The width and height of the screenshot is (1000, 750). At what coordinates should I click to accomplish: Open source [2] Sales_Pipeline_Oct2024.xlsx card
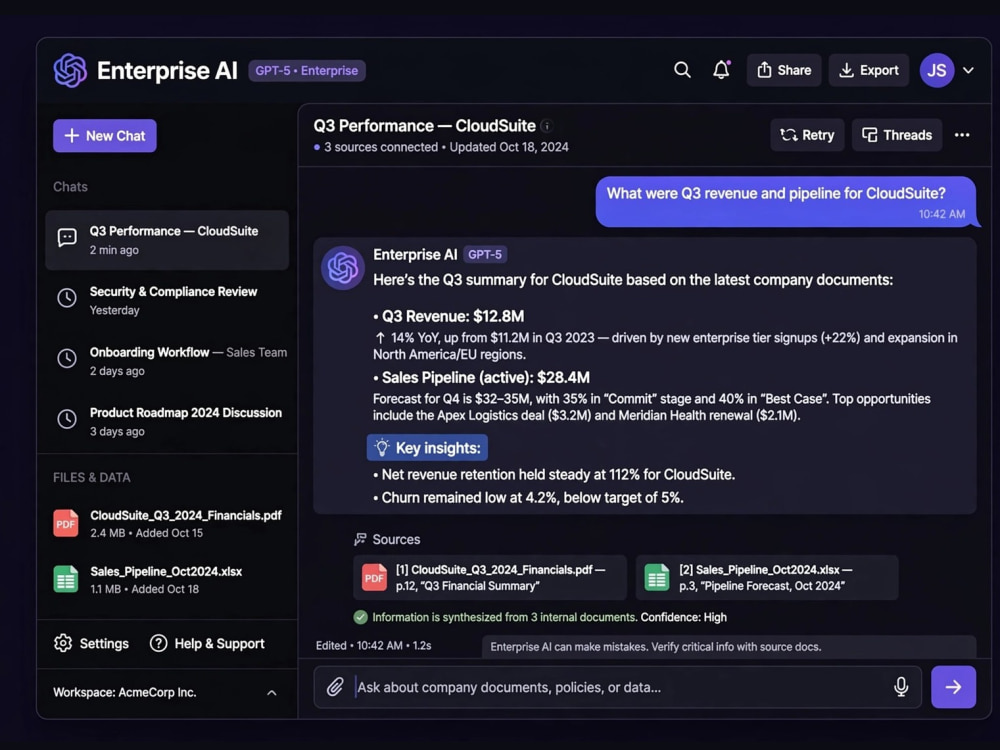pos(767,578)
